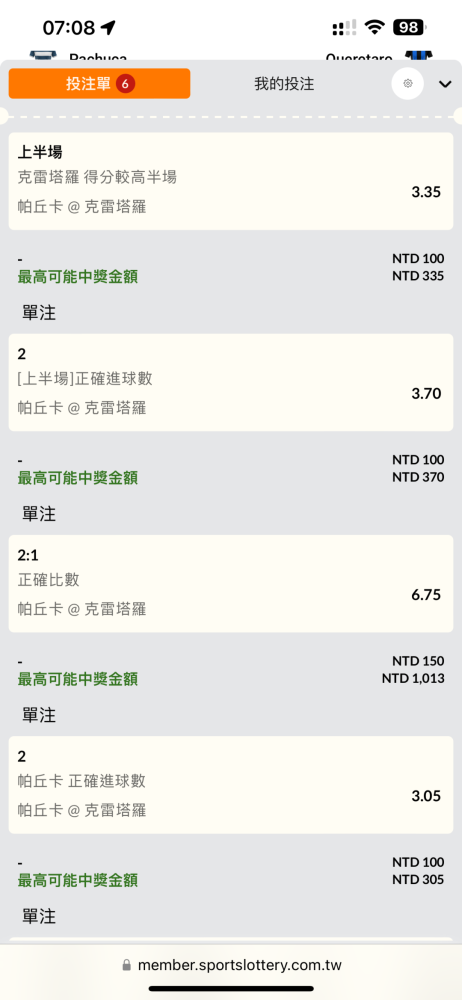Viewport: 462px width, 1000px height.
Task: Expand 單注 section below NTD 305
Action: (x=39, y=916)
